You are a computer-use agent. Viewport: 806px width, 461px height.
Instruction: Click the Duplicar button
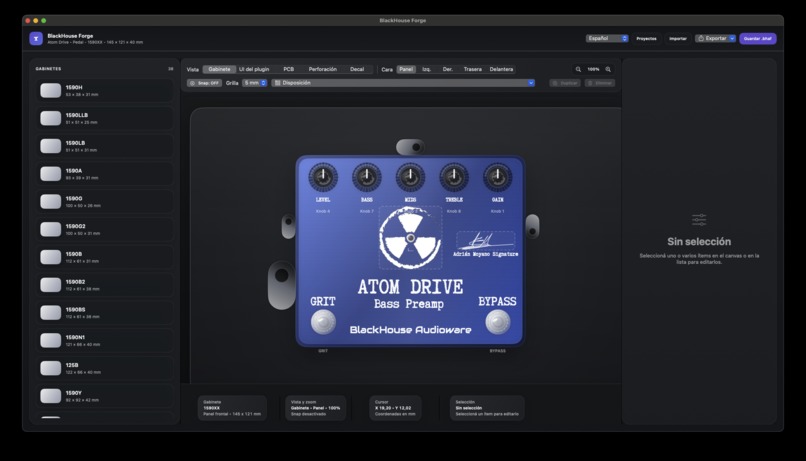coord(565,83)
